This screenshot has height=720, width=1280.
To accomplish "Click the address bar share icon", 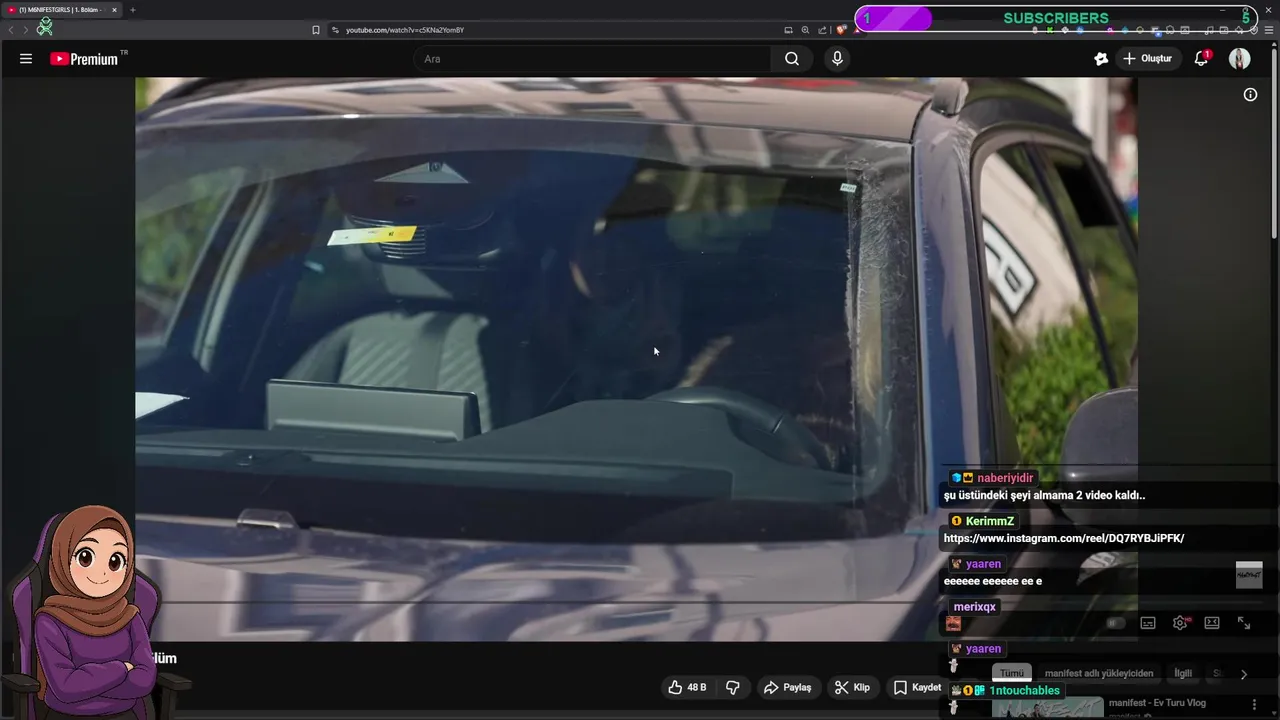I will (822, 30).
